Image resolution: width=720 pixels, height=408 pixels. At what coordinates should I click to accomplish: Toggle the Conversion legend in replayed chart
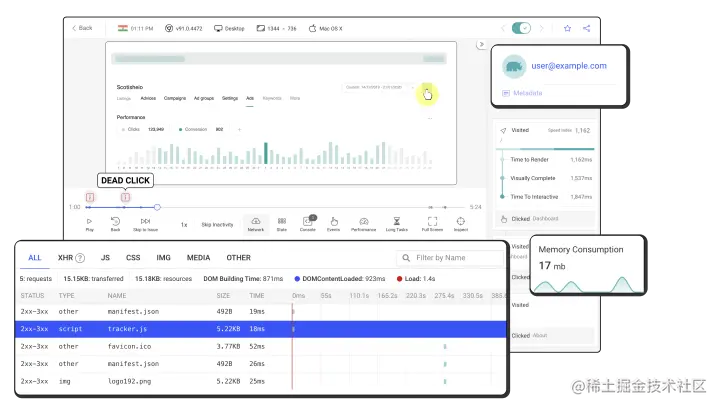(201, 129)
